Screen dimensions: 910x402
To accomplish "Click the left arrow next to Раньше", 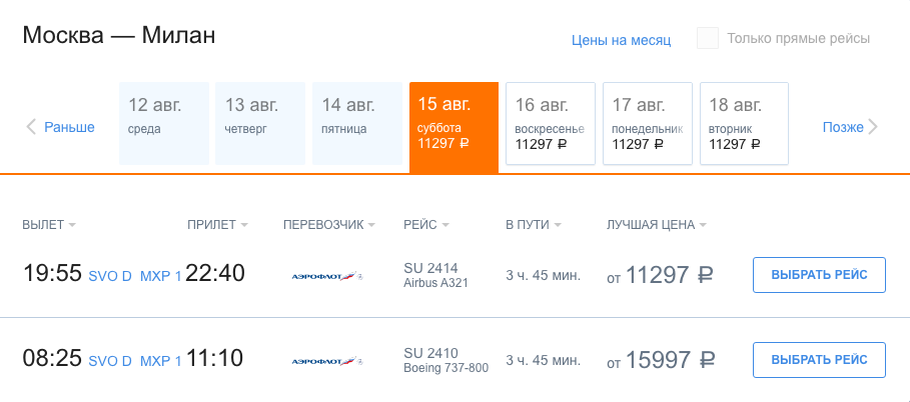I will (31, 127).
